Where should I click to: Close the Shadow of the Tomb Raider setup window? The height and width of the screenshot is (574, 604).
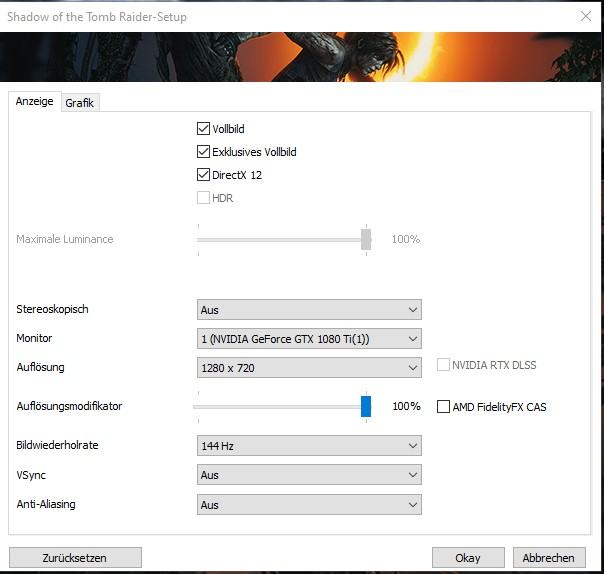[586, 16]
